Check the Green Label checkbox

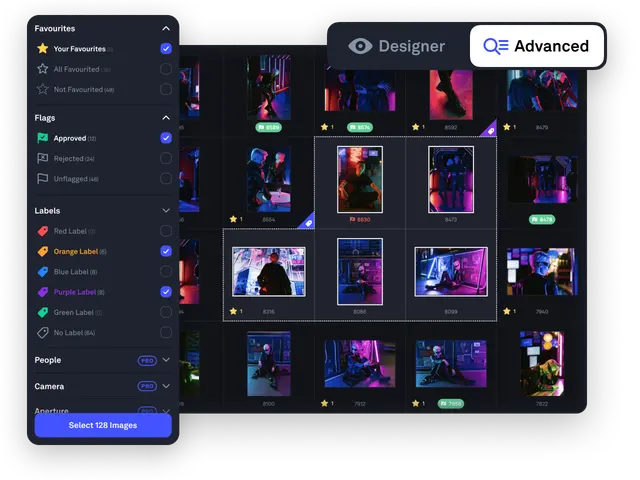pyautogui.click(x=166, y=312)
